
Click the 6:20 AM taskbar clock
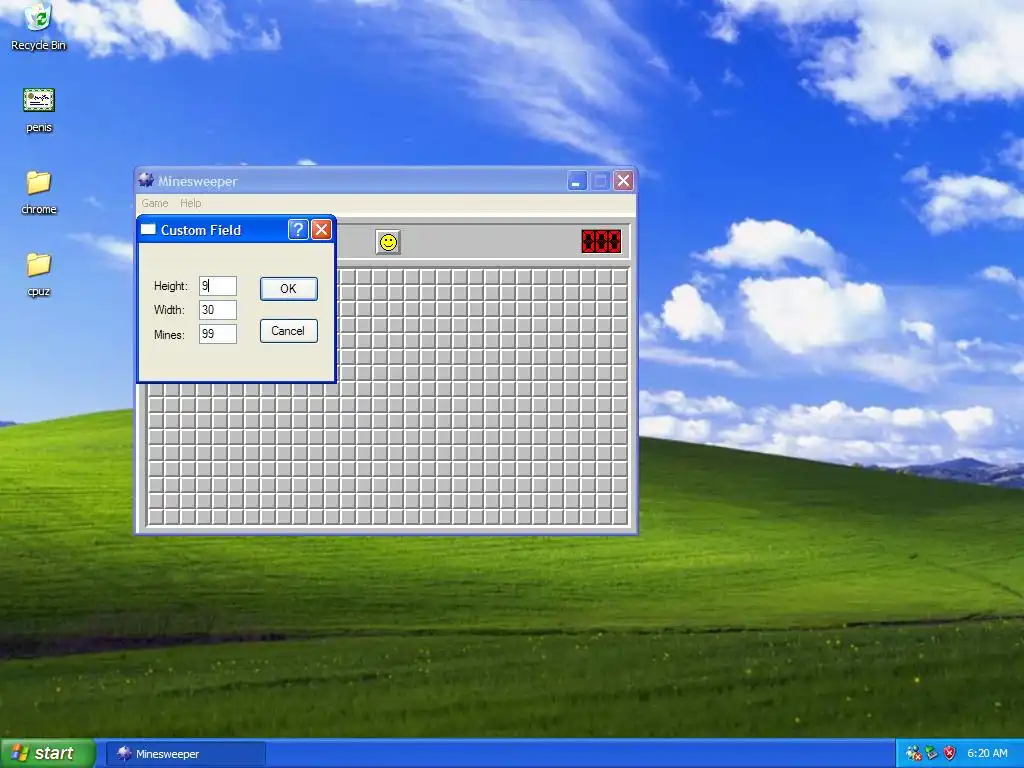[987, 753]
